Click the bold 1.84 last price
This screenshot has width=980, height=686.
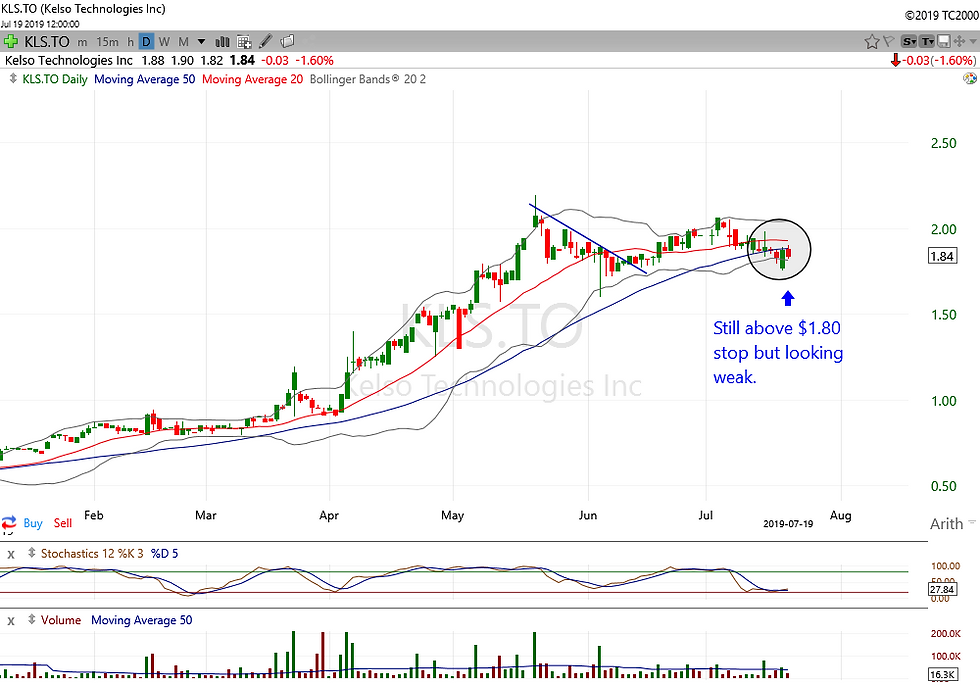coord(242,61)
